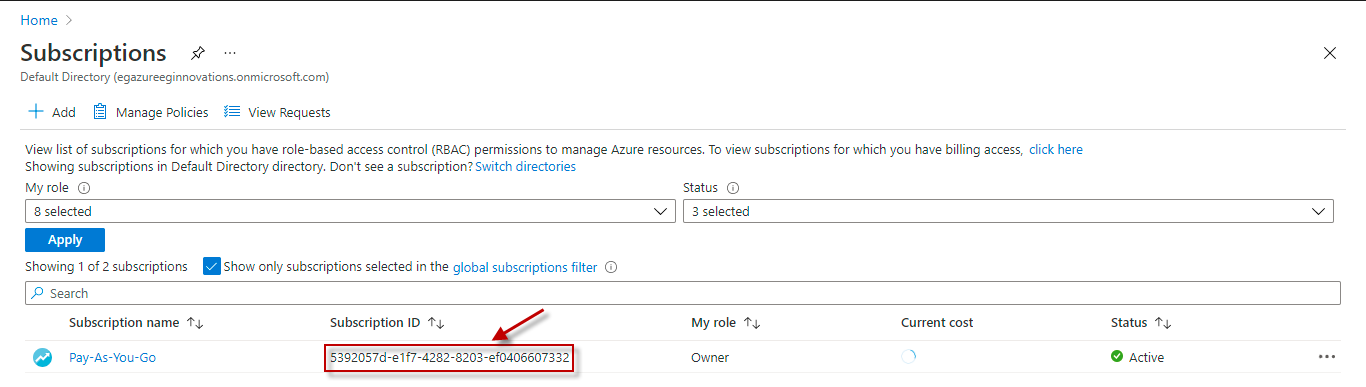Show info tooltip for My role
Screen dimensions: 1366x387
click(x=84, y=187)
